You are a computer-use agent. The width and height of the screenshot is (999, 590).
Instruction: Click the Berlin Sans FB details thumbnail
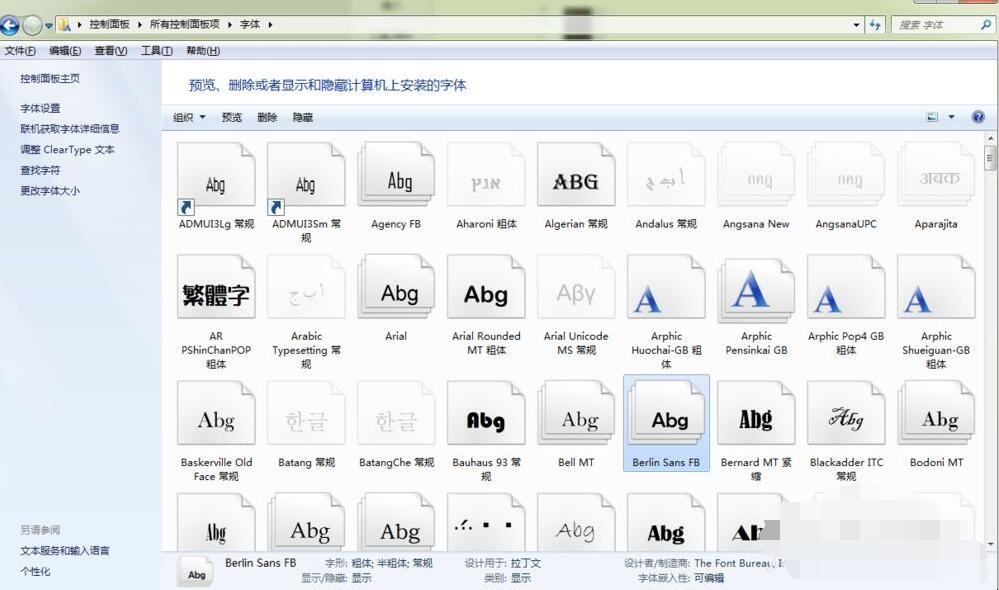click(196, 571)
